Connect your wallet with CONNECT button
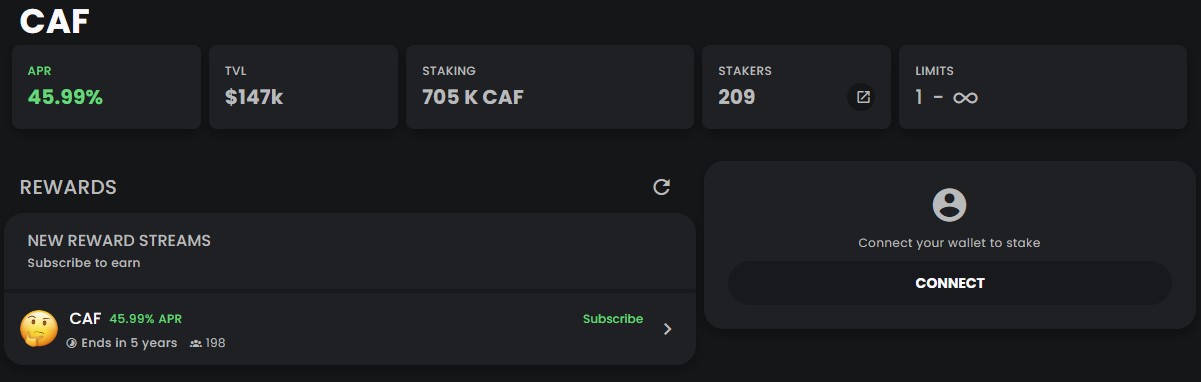 coord(949,283)
